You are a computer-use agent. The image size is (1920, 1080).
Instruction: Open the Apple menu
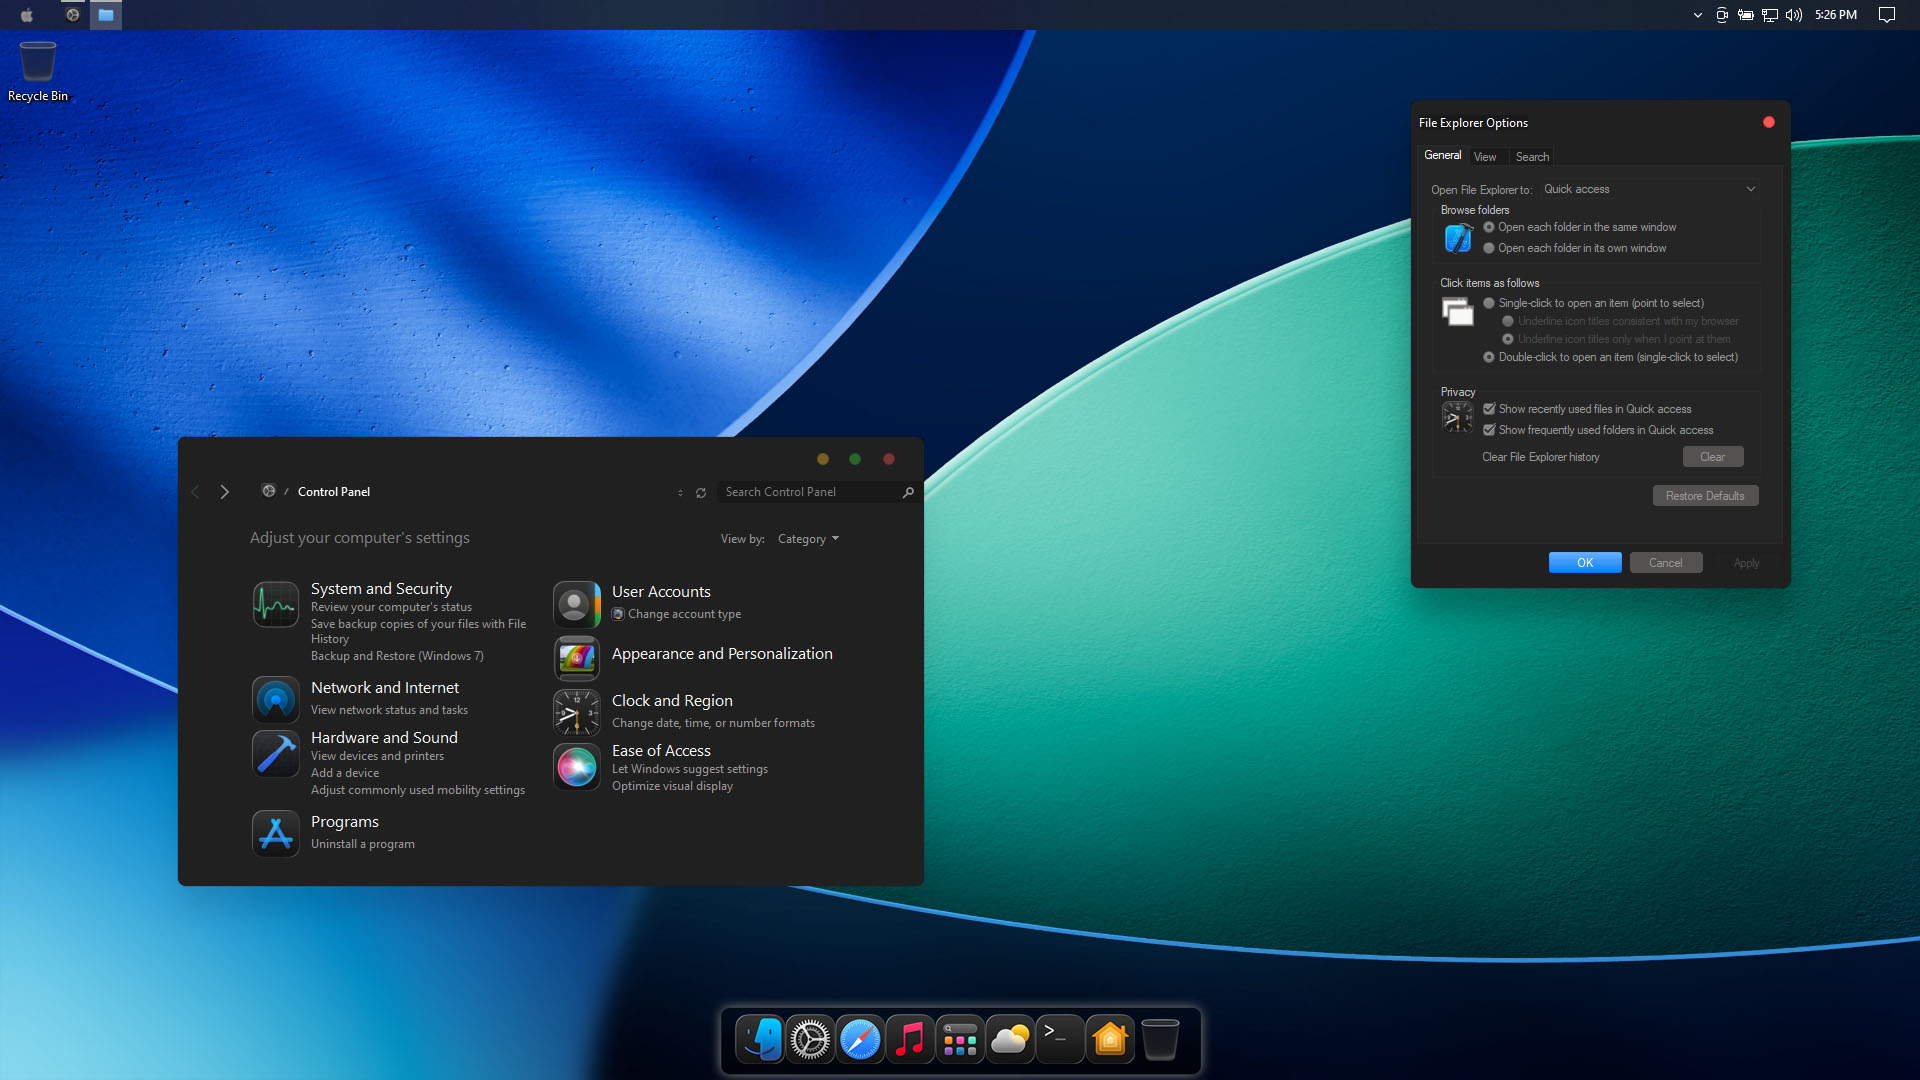[26, 15]
